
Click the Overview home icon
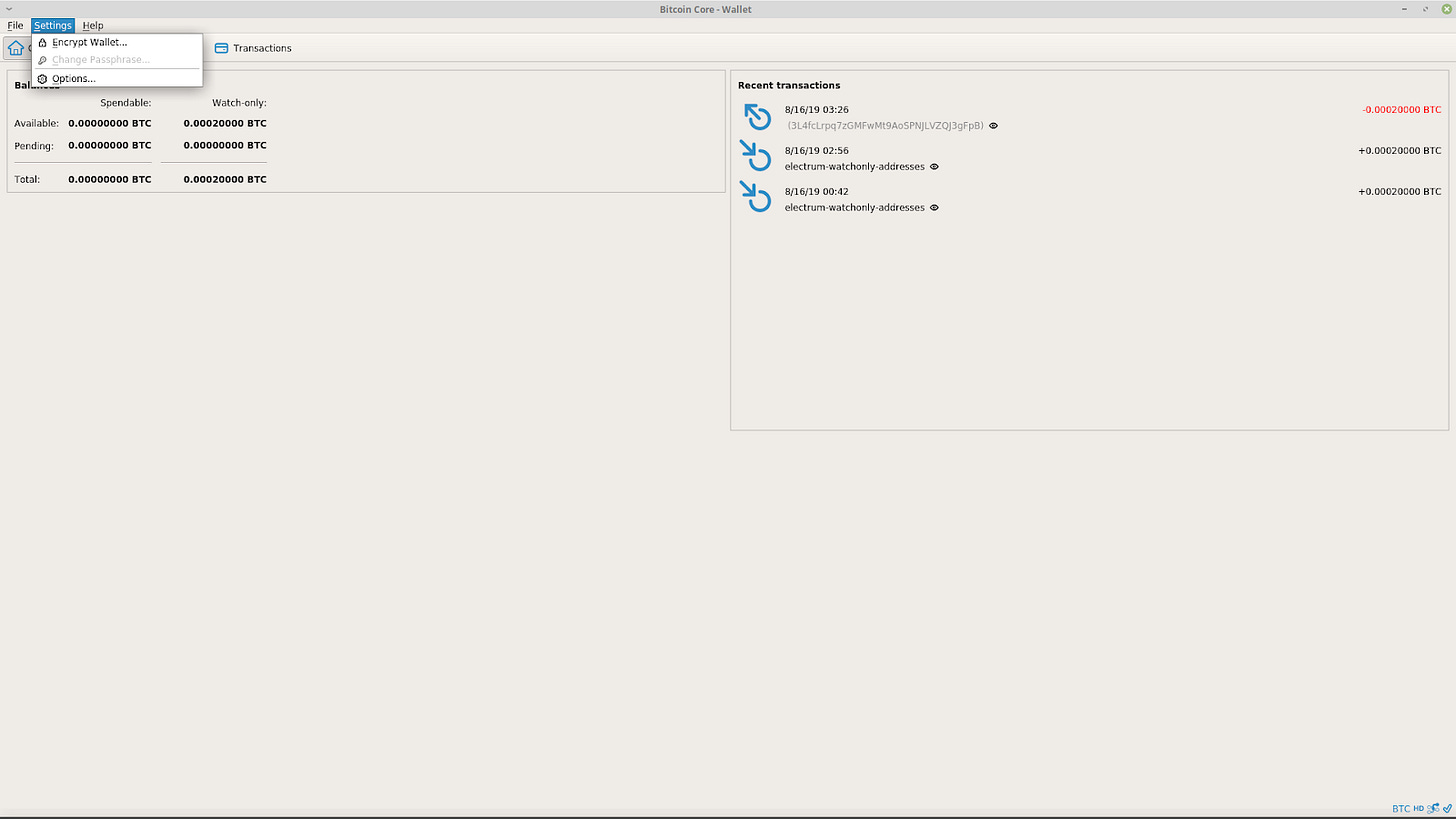tap(16, 48)
